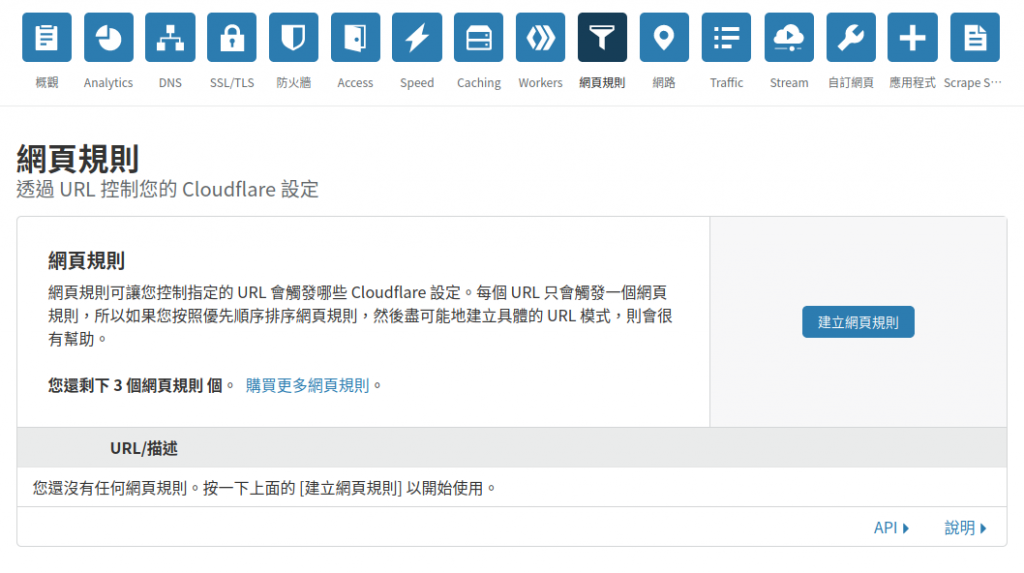Open the Workers icon
Screen dimensions: 1024x573
tap(540, 37)
